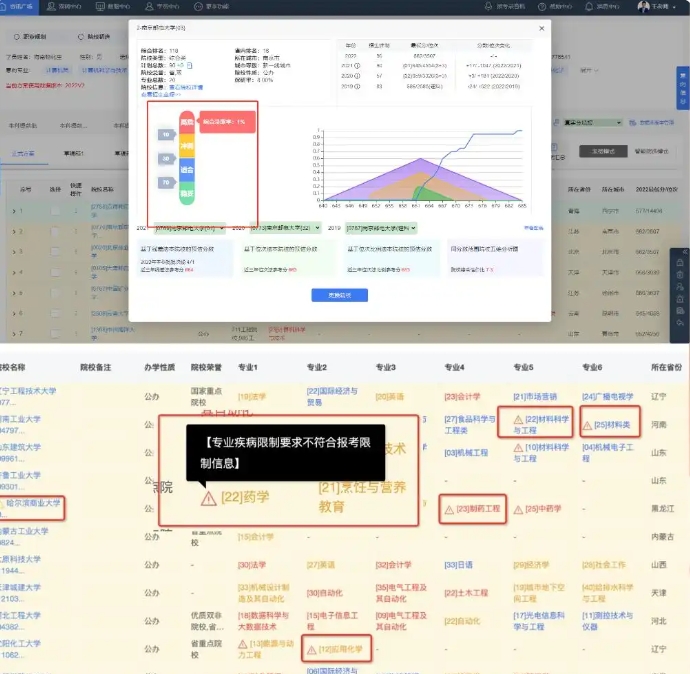This screenshot has height=674, width=690.
Task: Click warning icon beside [25]中药学
Action: point(517,509)
